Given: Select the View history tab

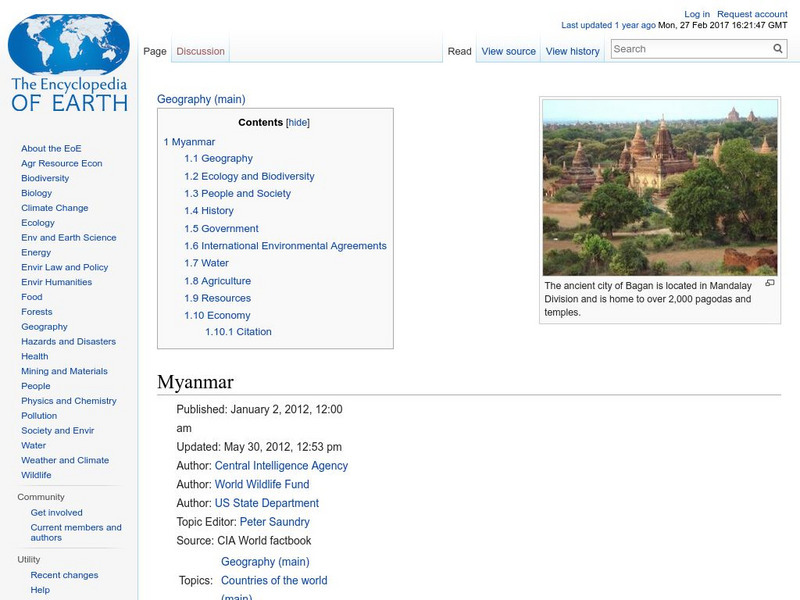Looking at the screenshot, I should [572, 50].
